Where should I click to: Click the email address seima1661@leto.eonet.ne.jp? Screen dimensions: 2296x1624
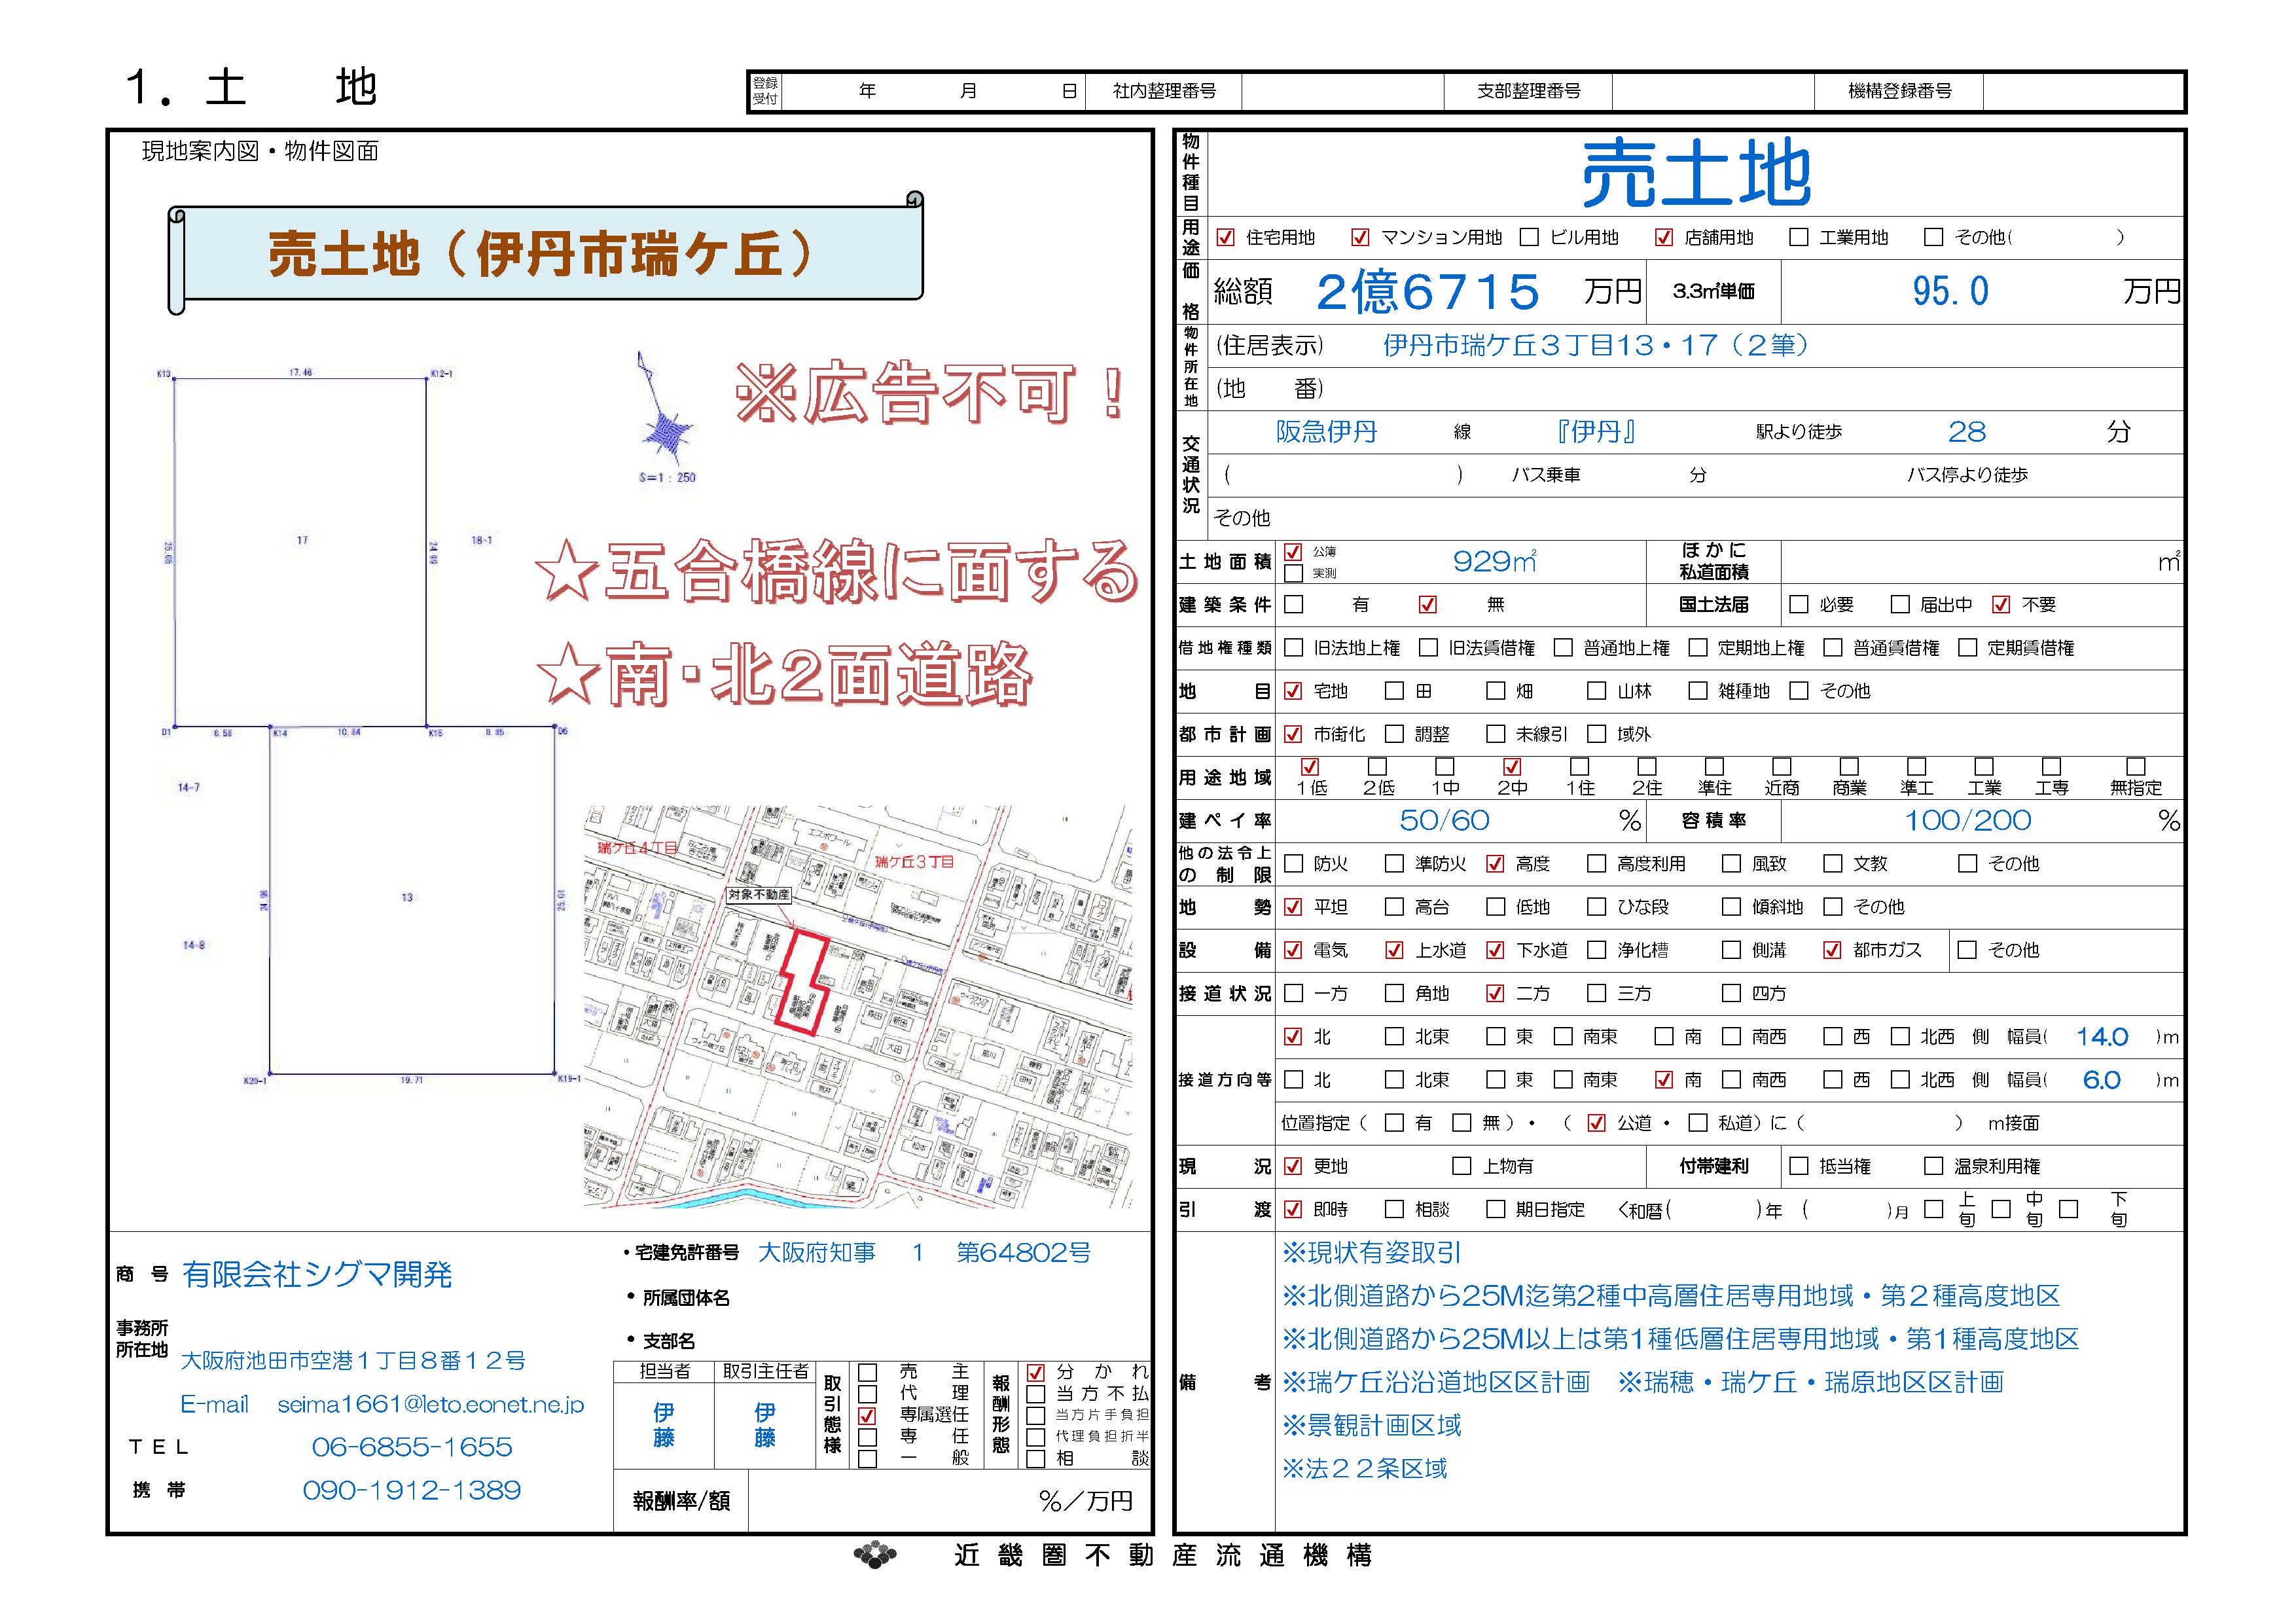(x=431, y=1405)
